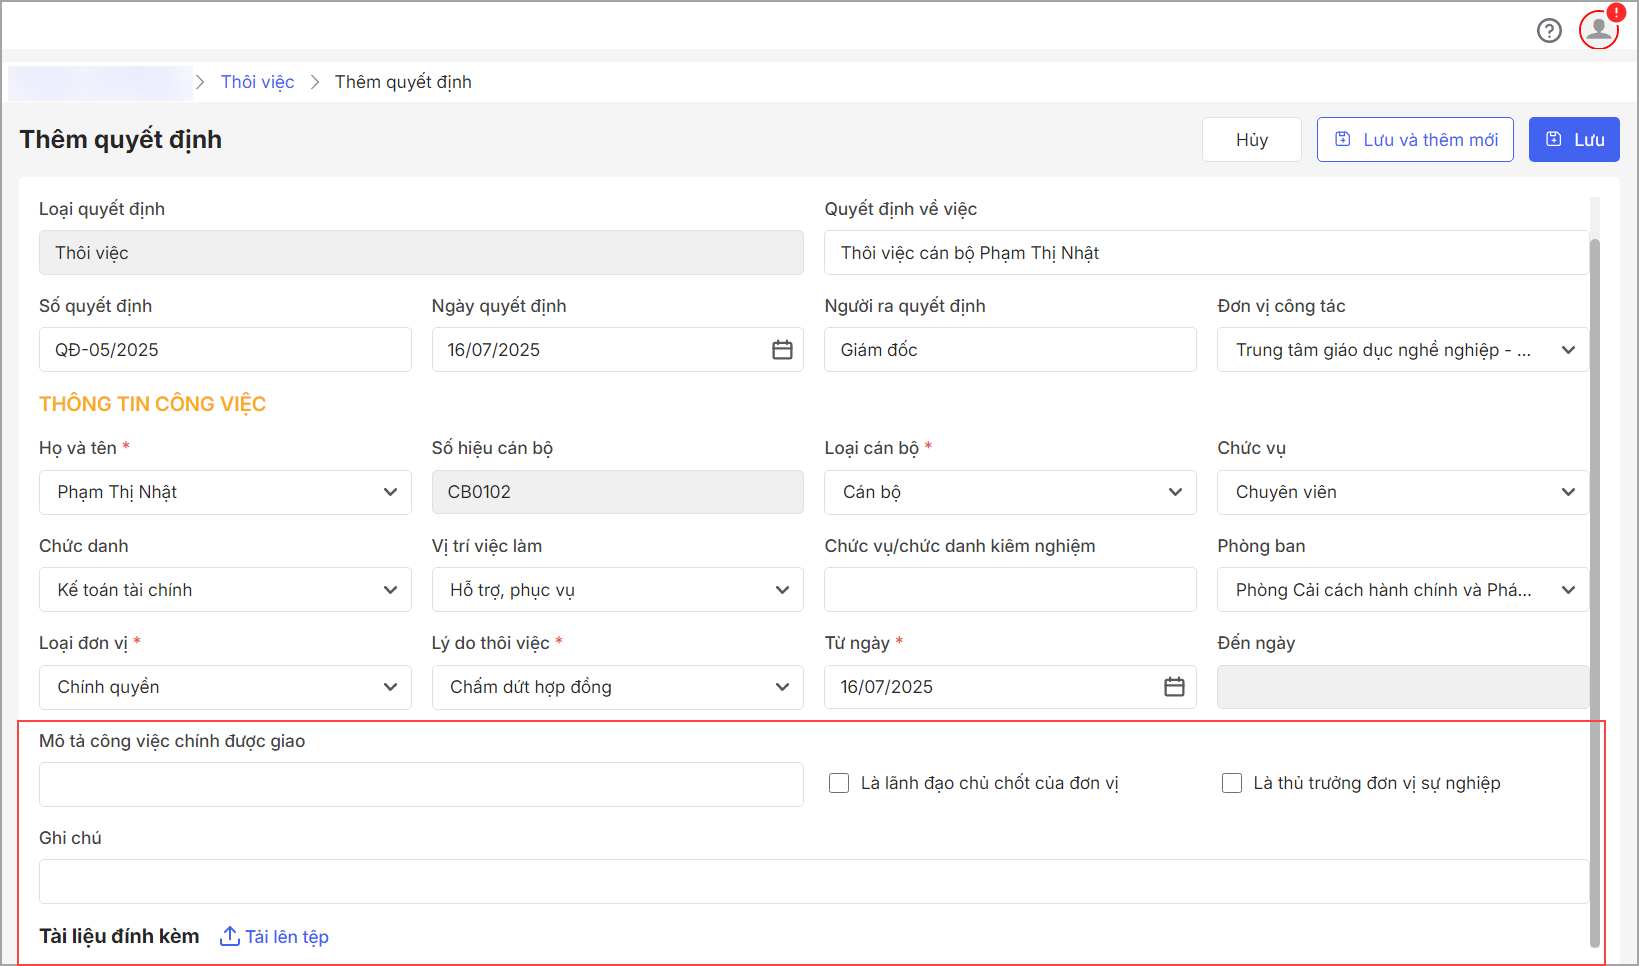This screenshot has width=1639, height=966.
Task: Click the vertical scrollbar of the form
Action: pyautogui.click(x=1594, y=590)
